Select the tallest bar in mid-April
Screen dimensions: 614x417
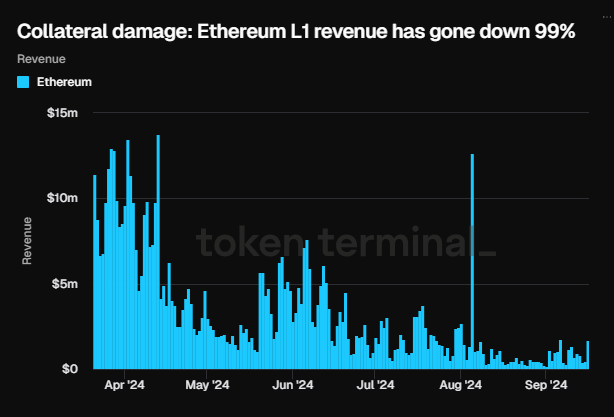point(158,252)
